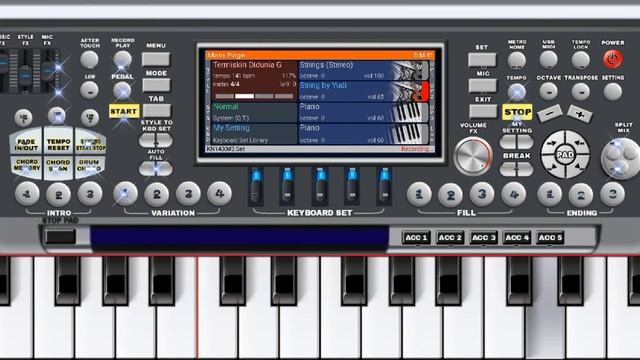Trigger Ending 2 button
Viewport: 640px width, 360px height.
coord(581,195)
